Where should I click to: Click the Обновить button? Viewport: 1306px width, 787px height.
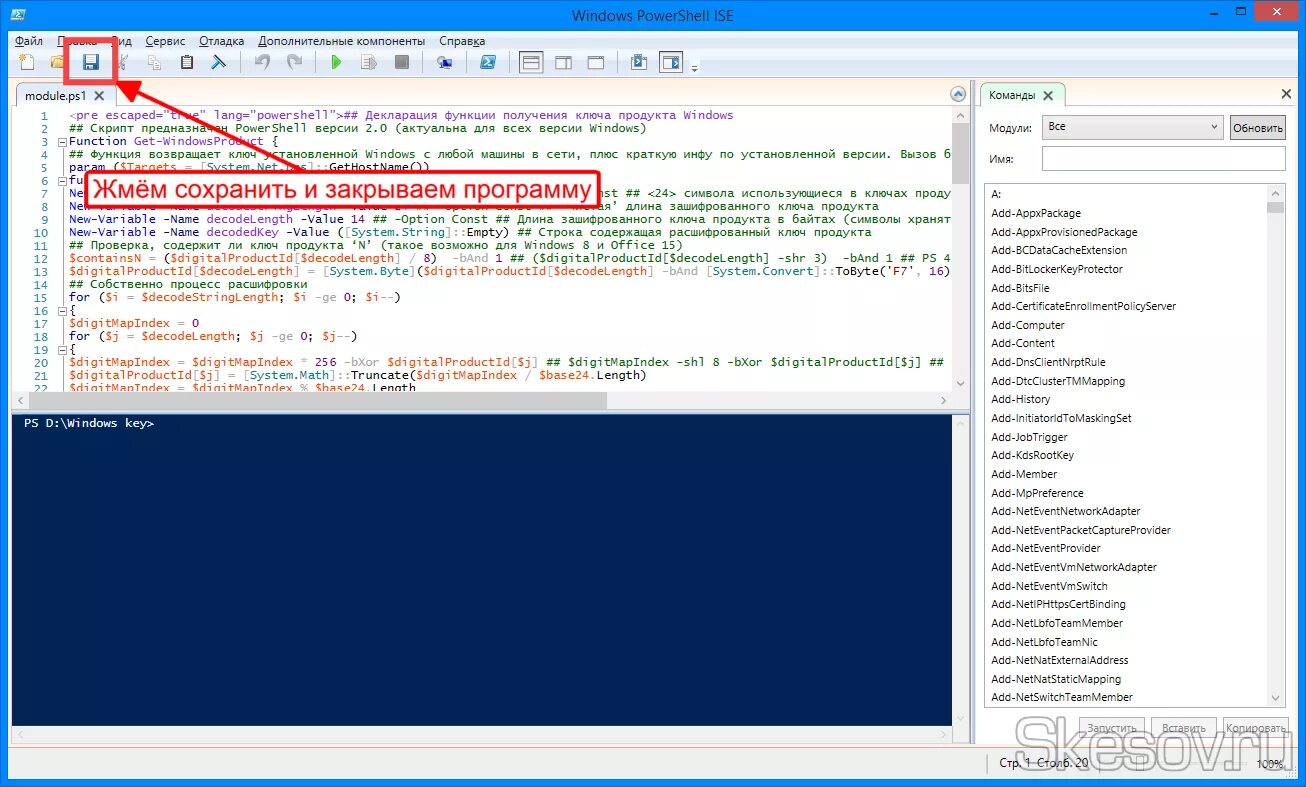(1258, 128)
